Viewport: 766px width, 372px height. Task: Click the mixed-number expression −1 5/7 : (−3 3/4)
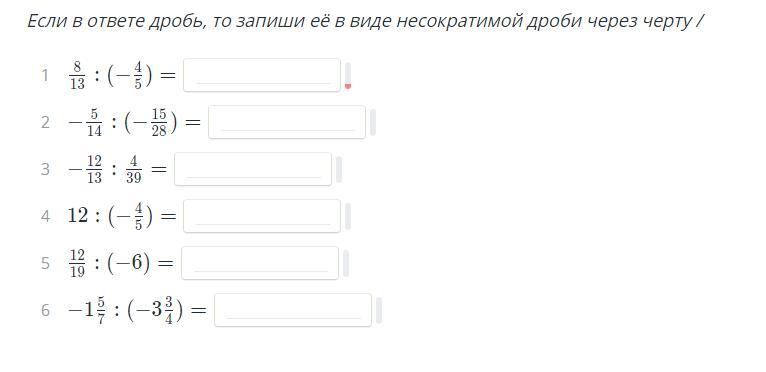[x=137, y=310]
